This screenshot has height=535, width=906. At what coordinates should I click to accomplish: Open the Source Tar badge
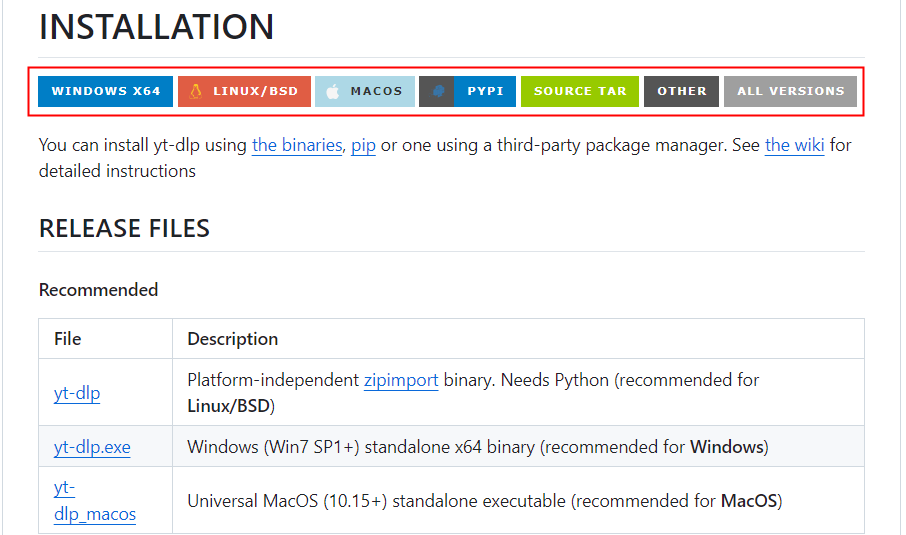click(580, 91)
